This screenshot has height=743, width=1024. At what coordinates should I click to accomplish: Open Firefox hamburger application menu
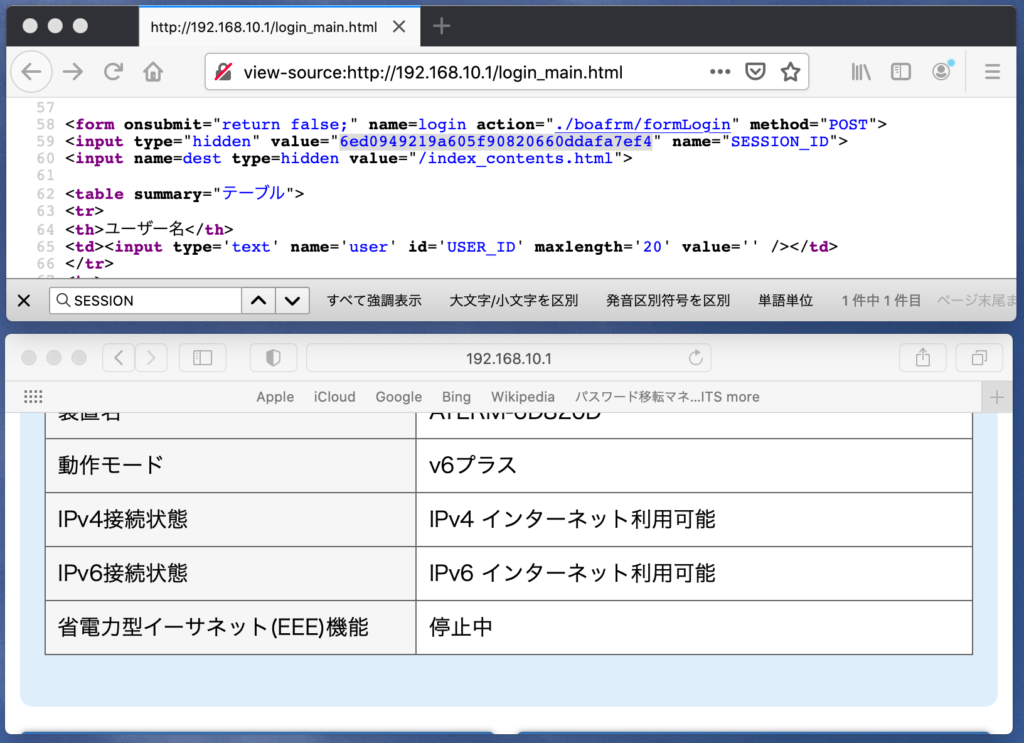tap(992, 72)
